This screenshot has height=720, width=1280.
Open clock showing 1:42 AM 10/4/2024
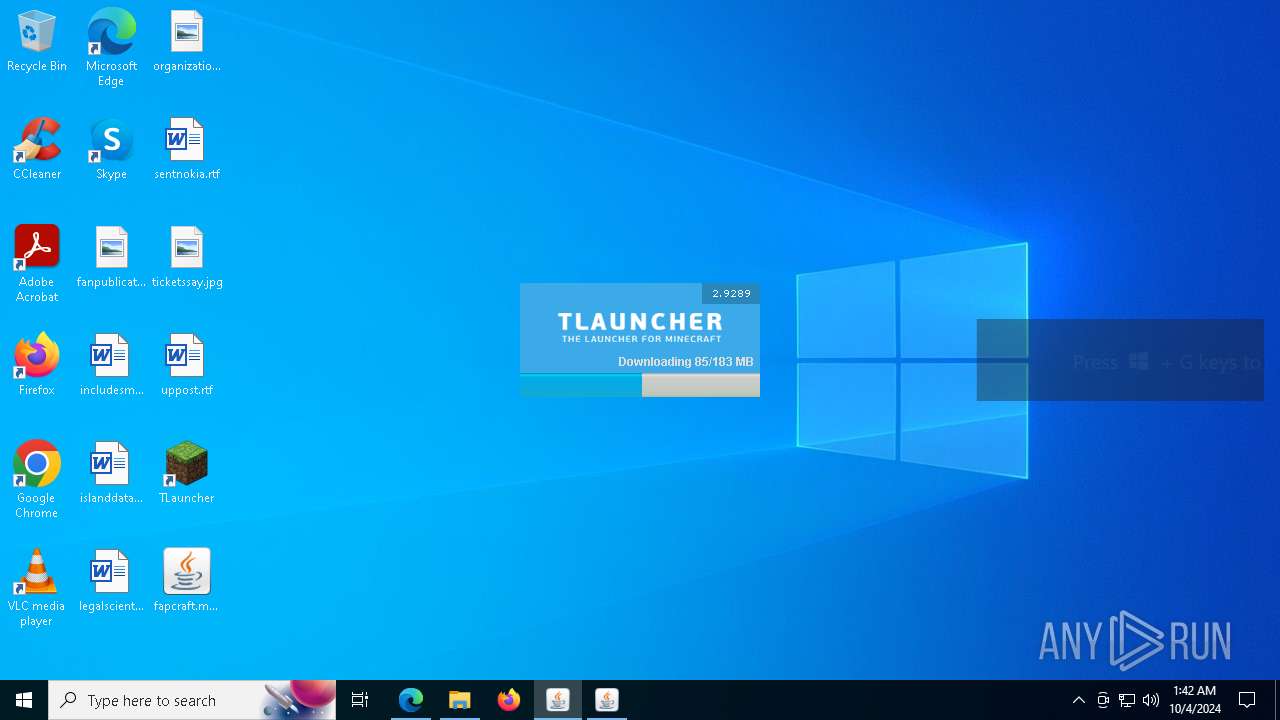1195,700
